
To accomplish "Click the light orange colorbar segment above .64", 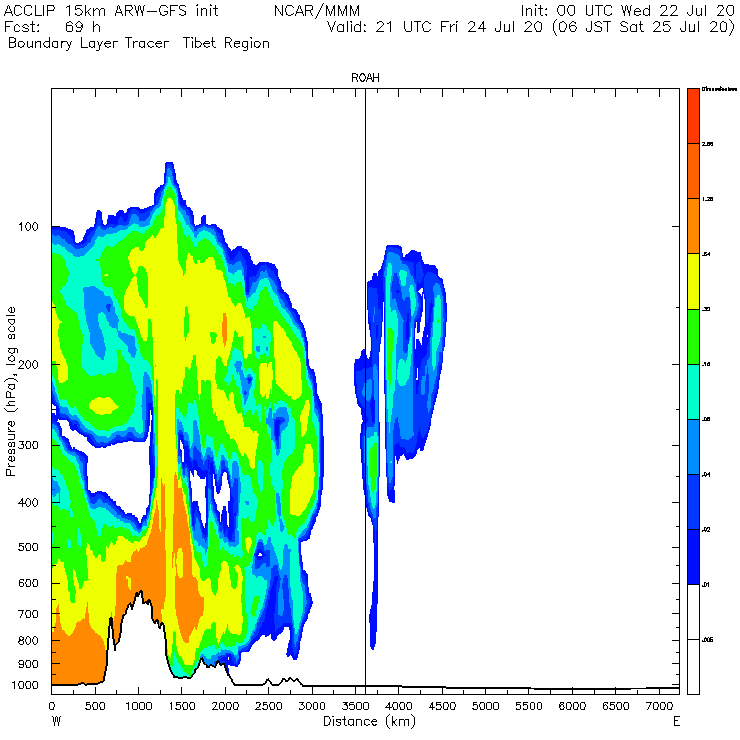I will point(693,226).
